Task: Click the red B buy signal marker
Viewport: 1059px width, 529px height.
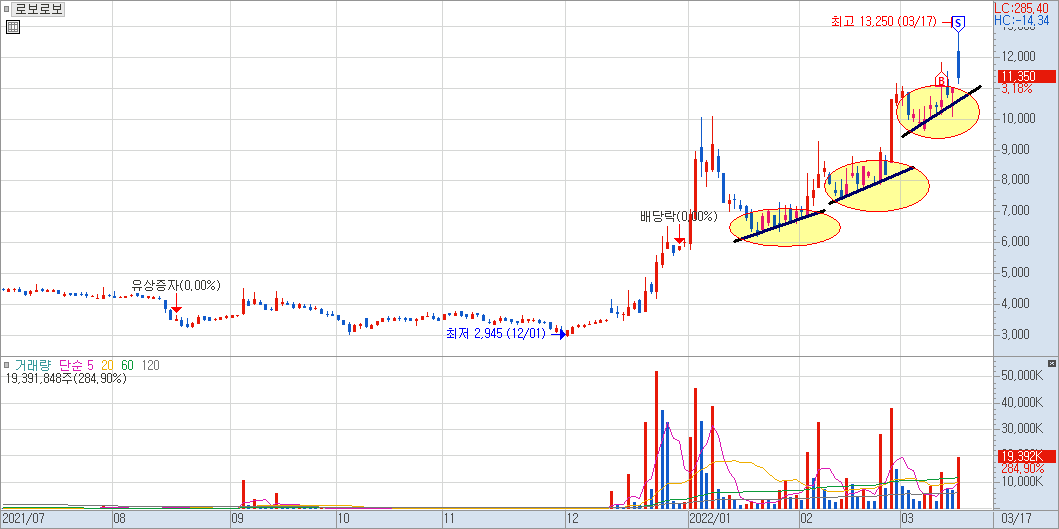Action: pyautogui.click(x=941, y=81)
